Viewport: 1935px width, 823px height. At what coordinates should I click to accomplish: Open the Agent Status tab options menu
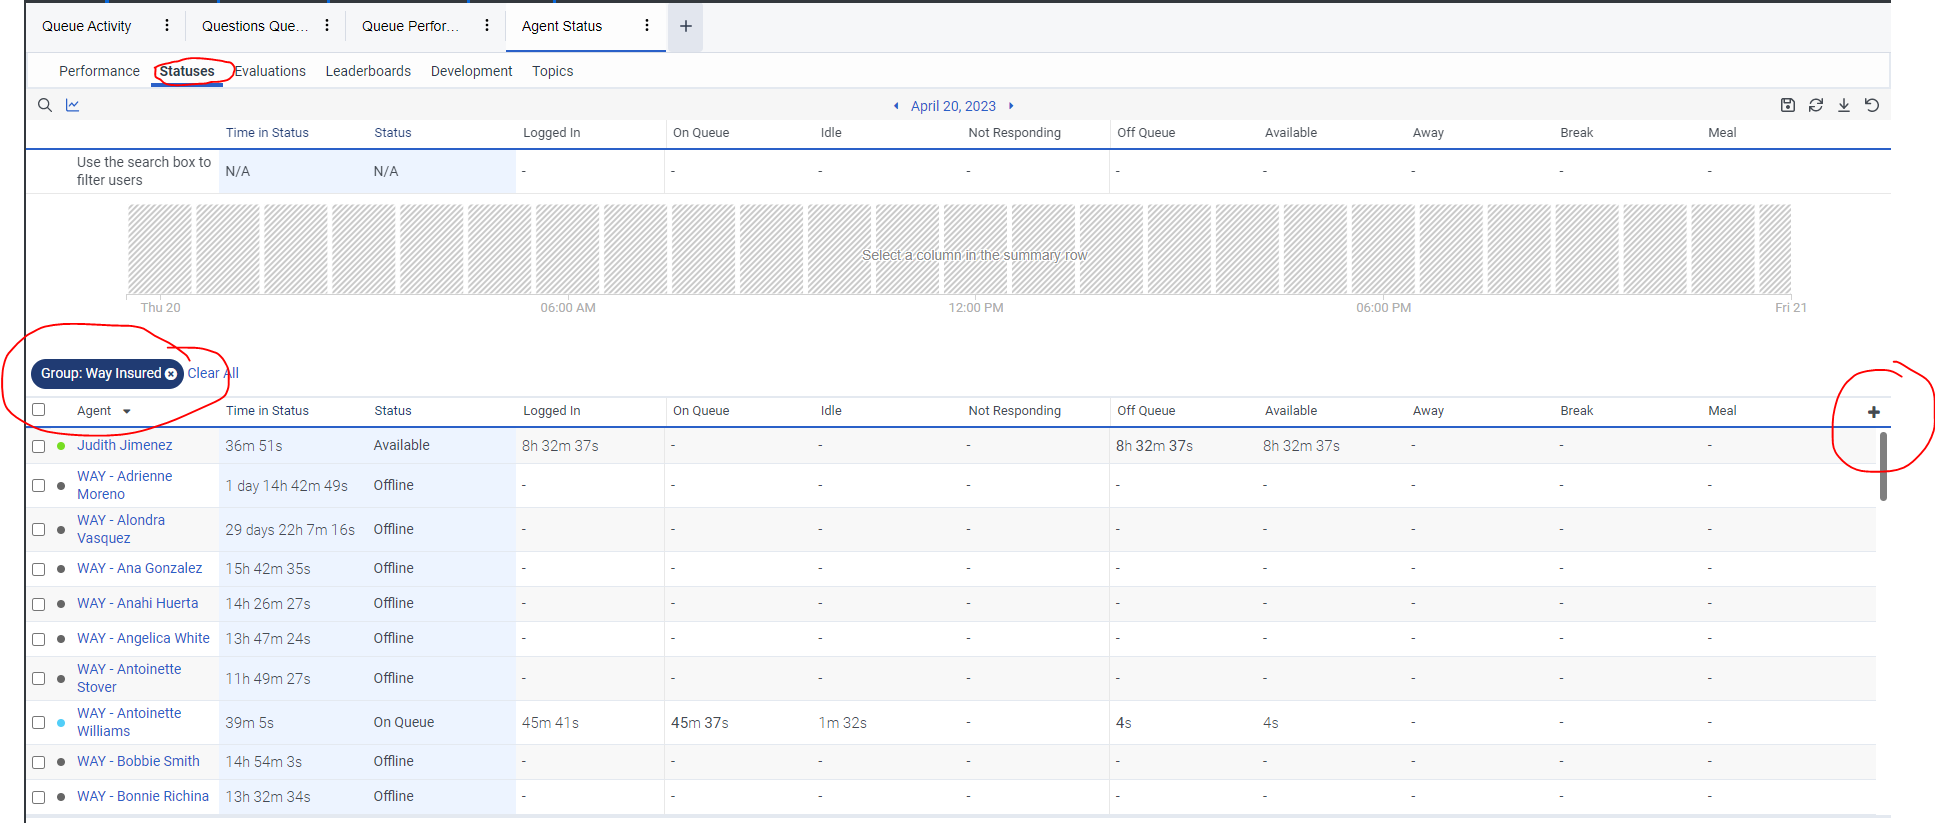pyautogui.click(x=647, y=26)
